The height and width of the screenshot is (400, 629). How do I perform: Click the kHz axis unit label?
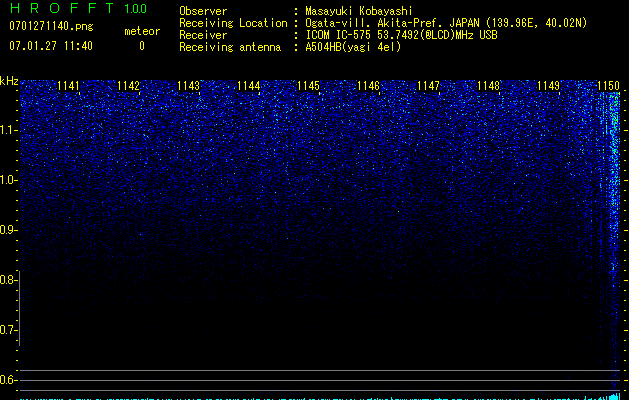point(9,81)
